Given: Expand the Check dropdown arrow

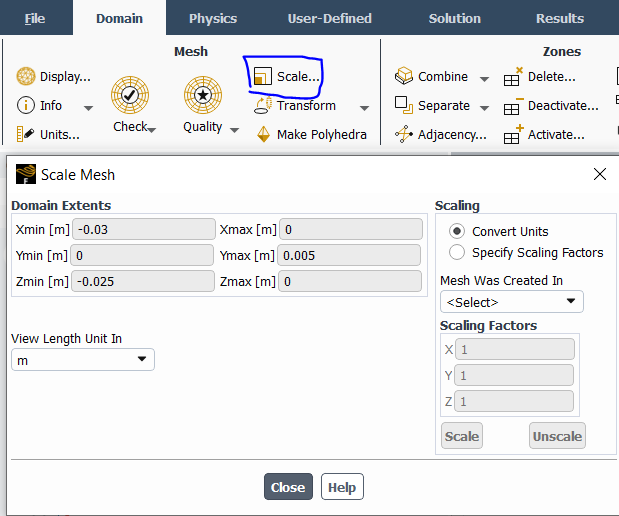Looking at the screenshot, I should [152, 130].
